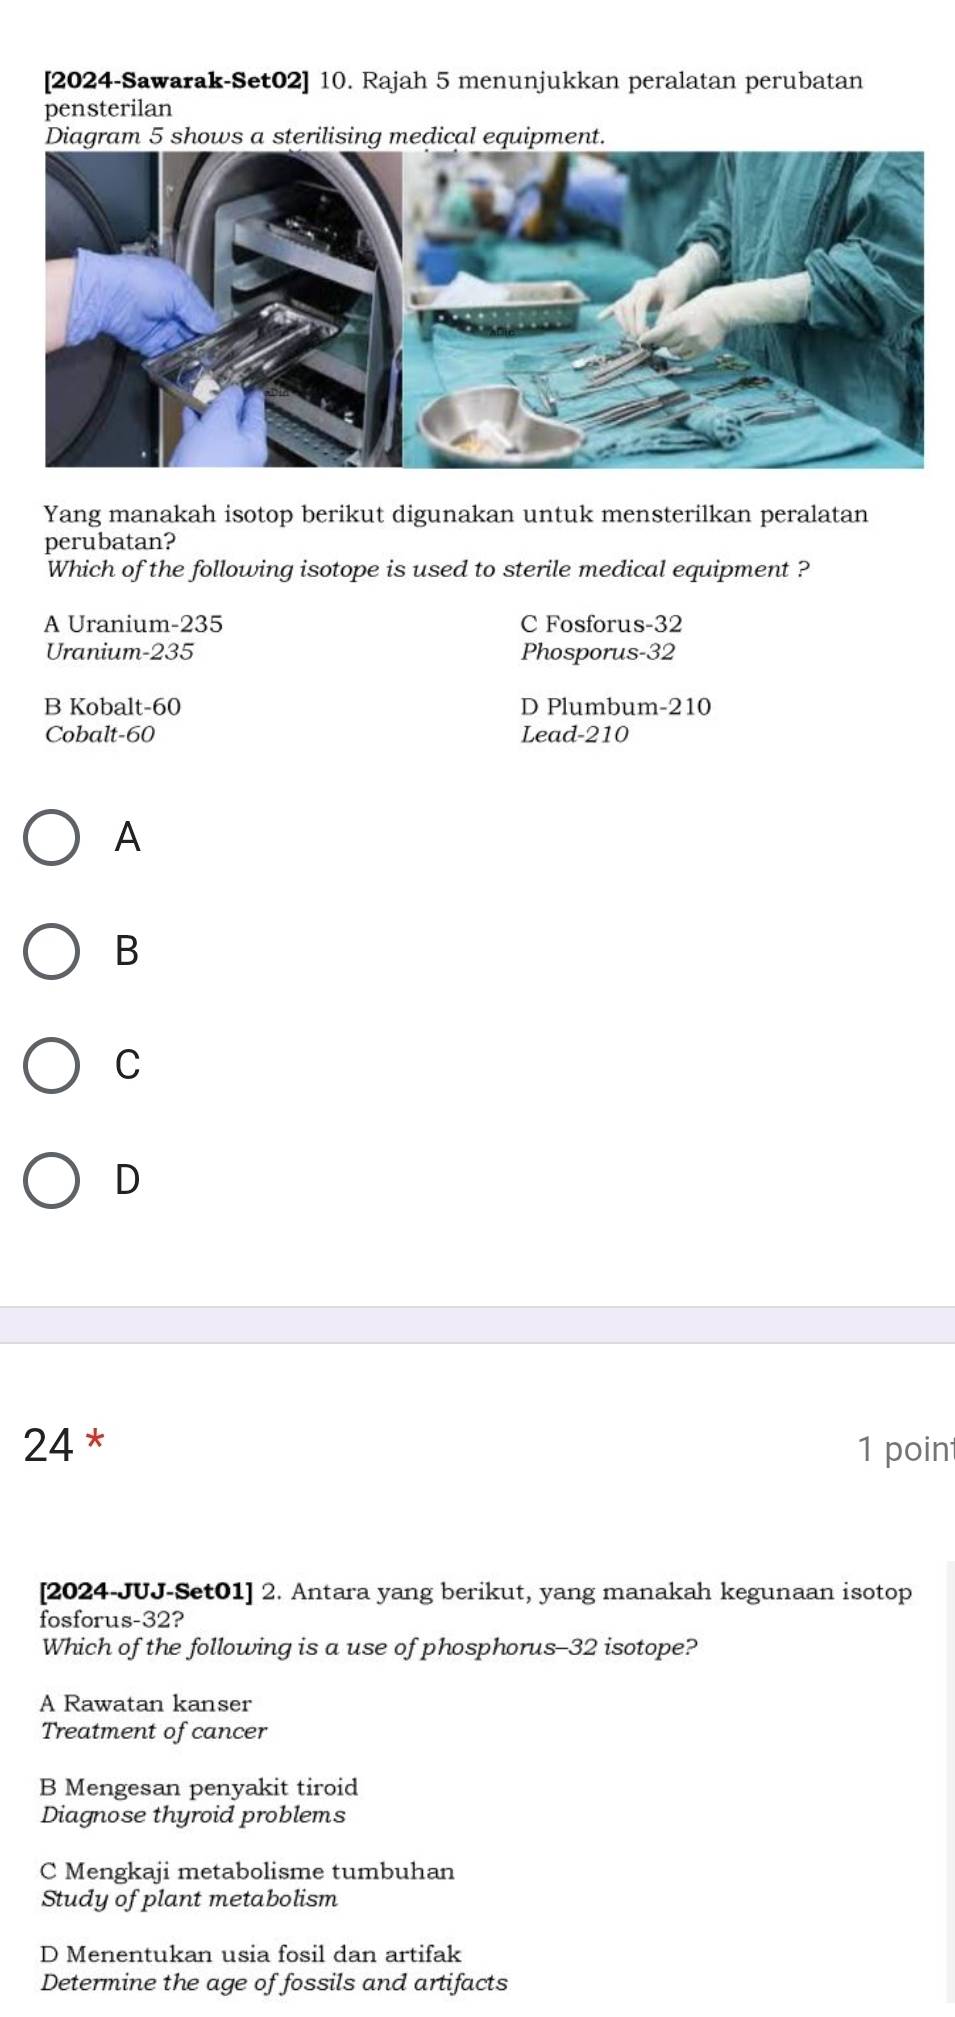
Task: Select radio button B for question 10
Action: [x=51, y=952]
